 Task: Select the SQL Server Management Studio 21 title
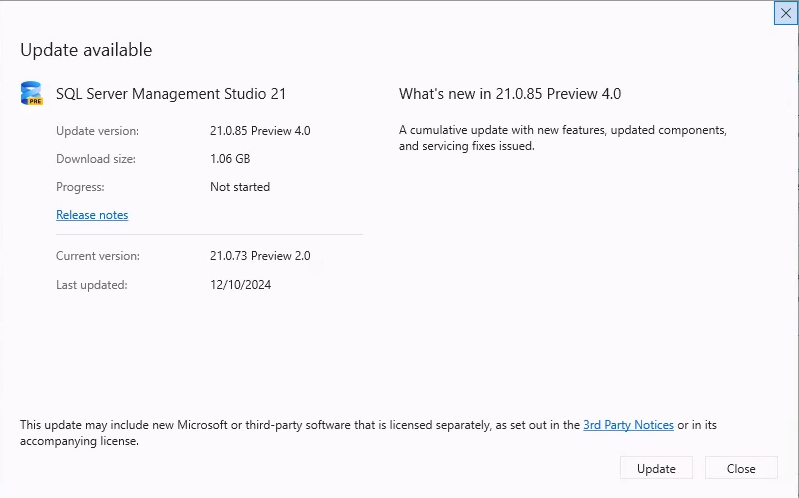[x=171, y=94]
